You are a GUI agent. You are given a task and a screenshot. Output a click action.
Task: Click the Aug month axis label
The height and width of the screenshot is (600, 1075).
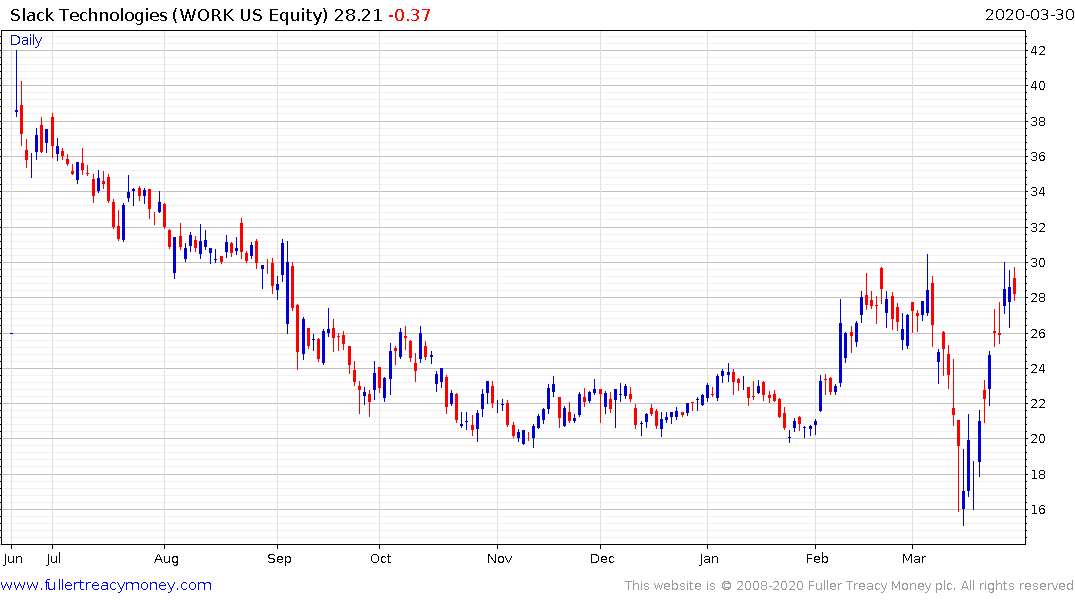166,559
